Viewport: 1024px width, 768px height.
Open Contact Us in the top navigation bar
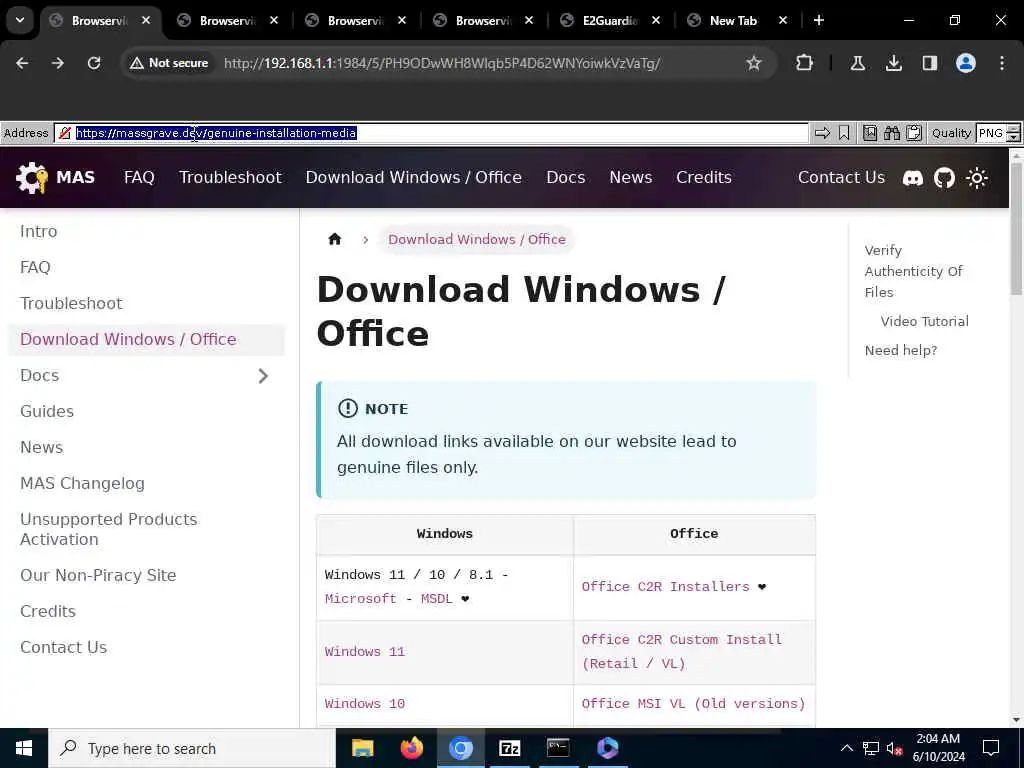[x=841, y=178]
